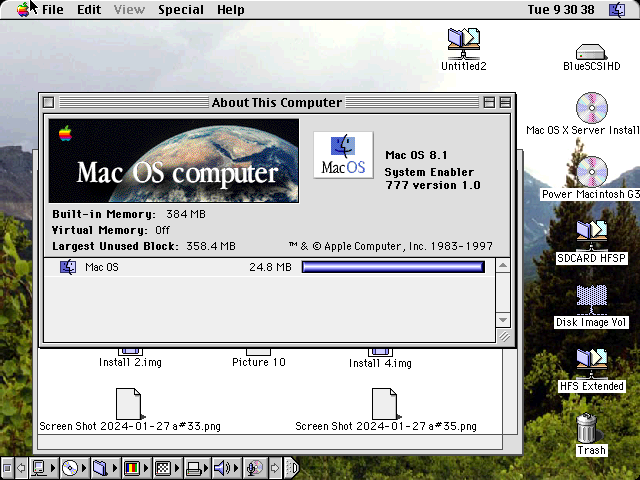Open the Finder application menu icon
The image size is (640, 480).
pos(617,9)
